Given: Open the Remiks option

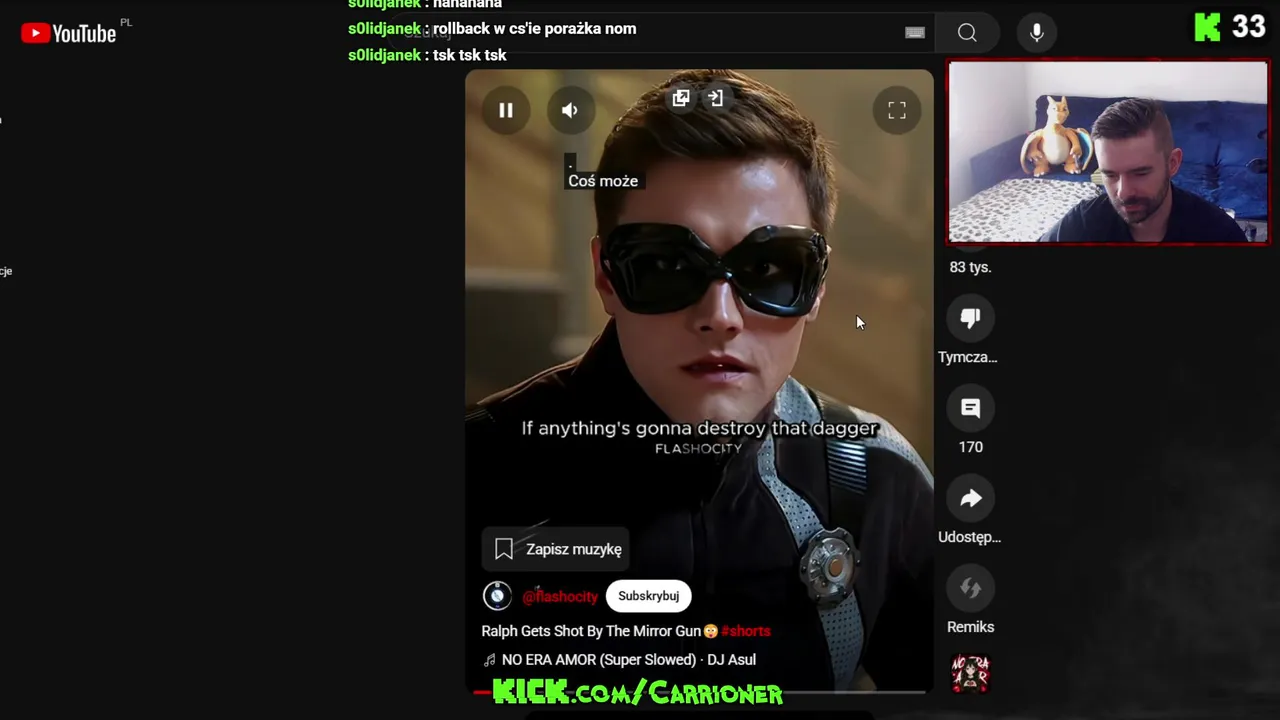Looking at the screenshot, I should 970,588.
